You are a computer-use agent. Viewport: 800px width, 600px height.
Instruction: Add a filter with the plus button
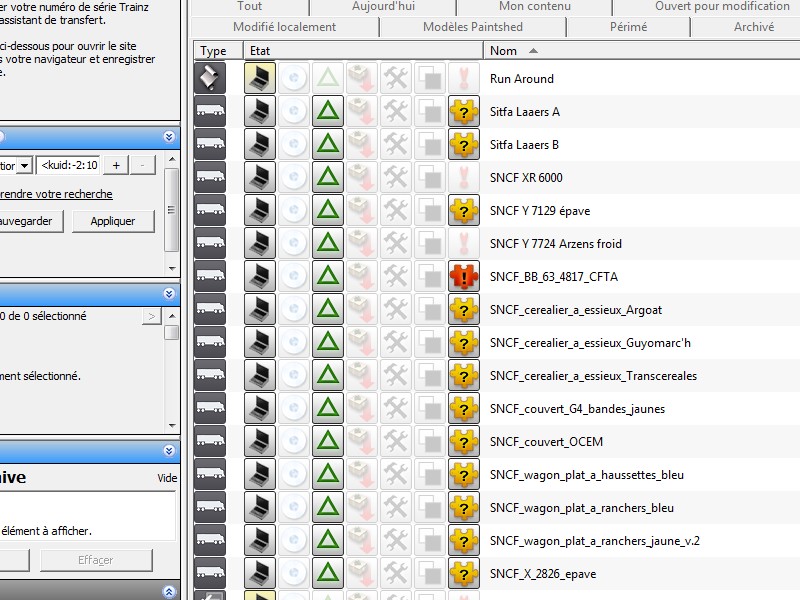[116, 165]
